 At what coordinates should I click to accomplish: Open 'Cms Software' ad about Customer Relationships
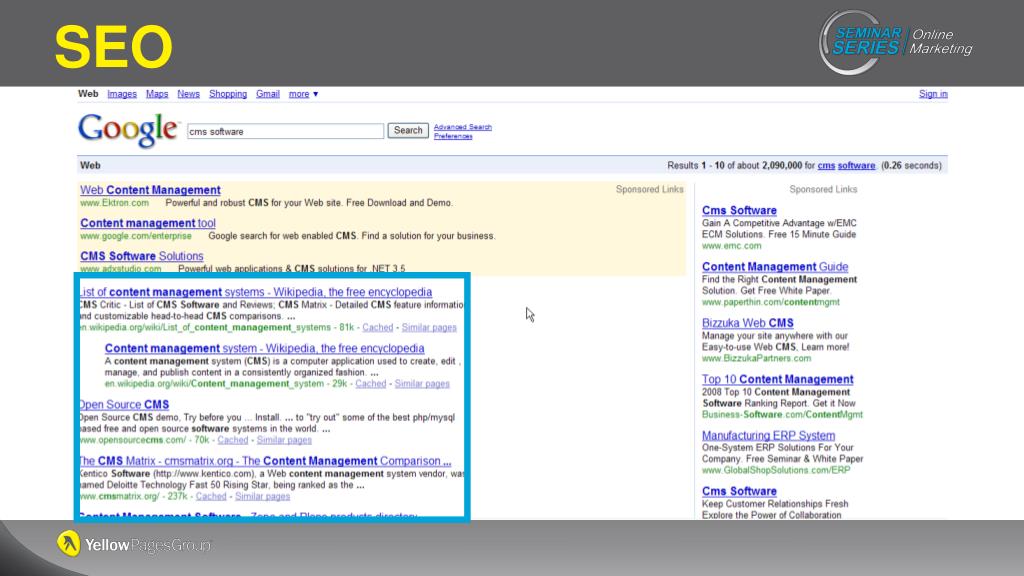[x=739, y=491]
